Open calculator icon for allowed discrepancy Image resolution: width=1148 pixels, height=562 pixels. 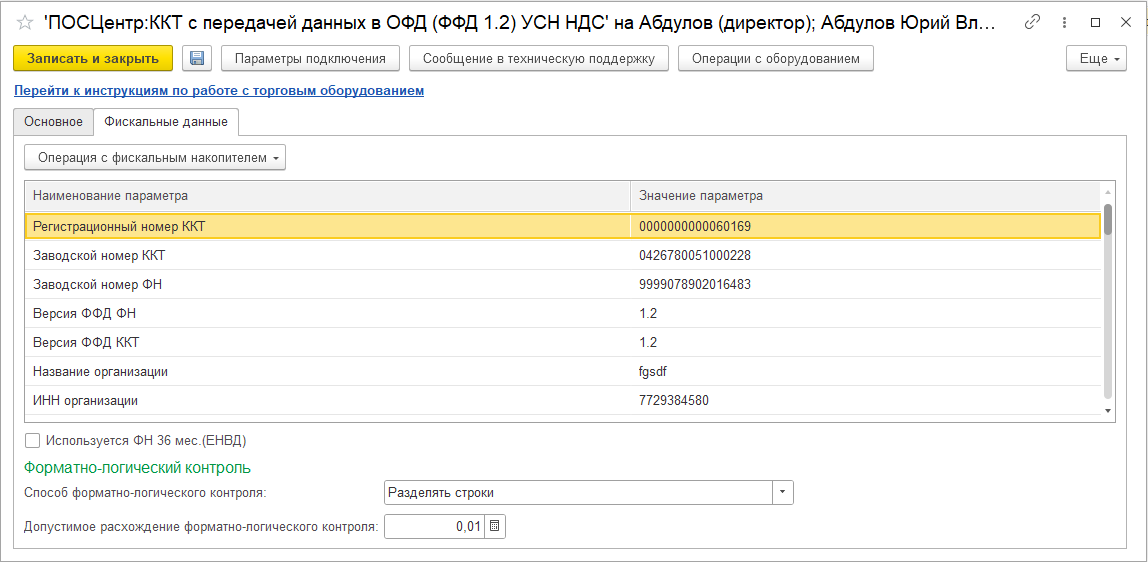495,526
